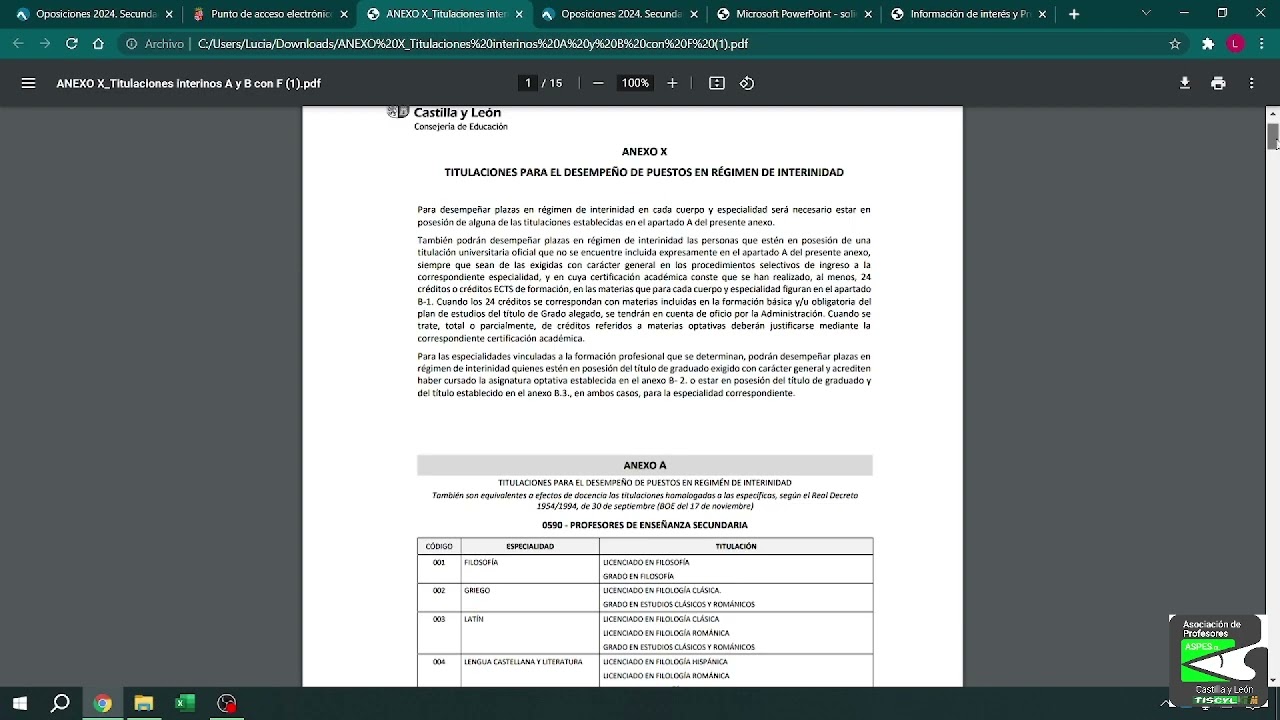Viewport: 1280px width, 720px height.
Task: Click the GRIEGO specialty cell
Action: (x=530, y=597)
